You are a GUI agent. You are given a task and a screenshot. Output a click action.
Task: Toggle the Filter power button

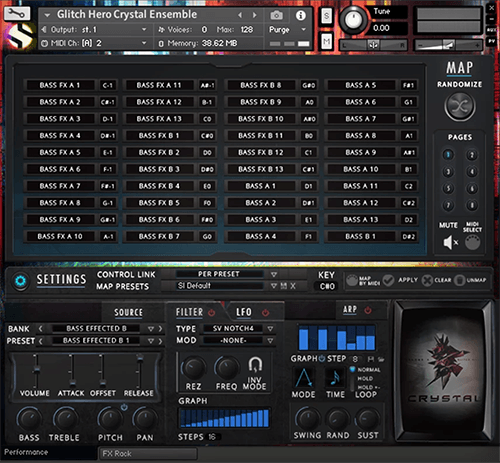click(x=212, y=313)
